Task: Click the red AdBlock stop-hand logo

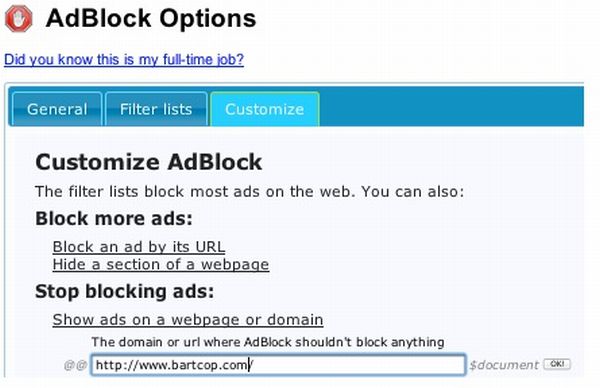Action: click(x=19, y=19)
